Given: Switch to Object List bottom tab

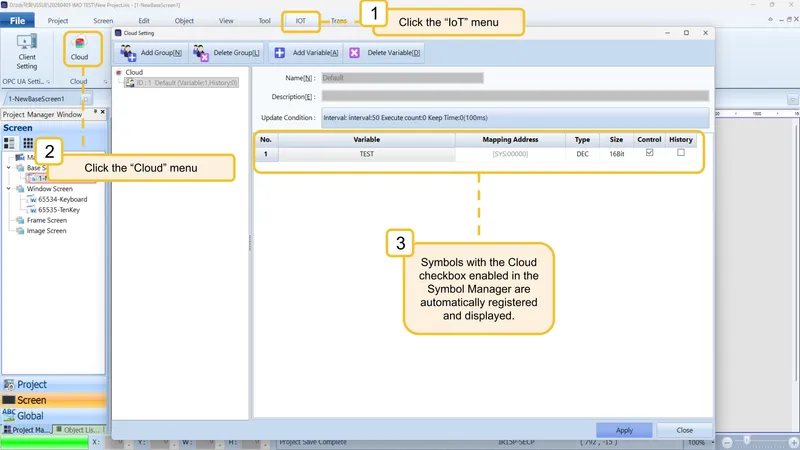Looking at the screenshot, I should [80, 430].
